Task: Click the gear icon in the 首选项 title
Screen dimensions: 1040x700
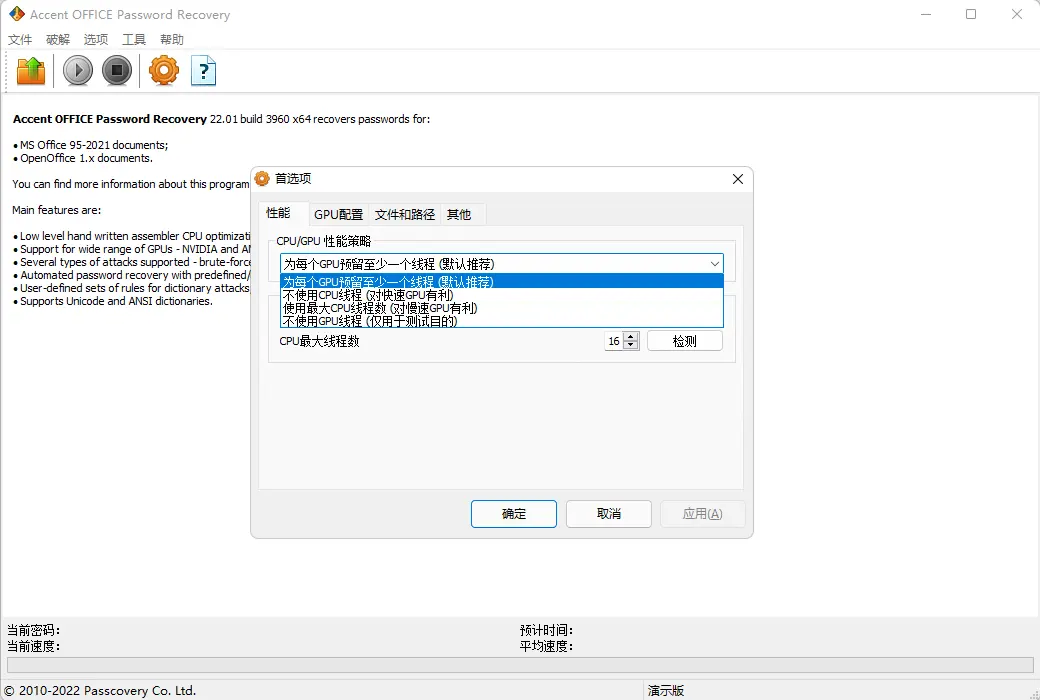Action: [263, 178]
